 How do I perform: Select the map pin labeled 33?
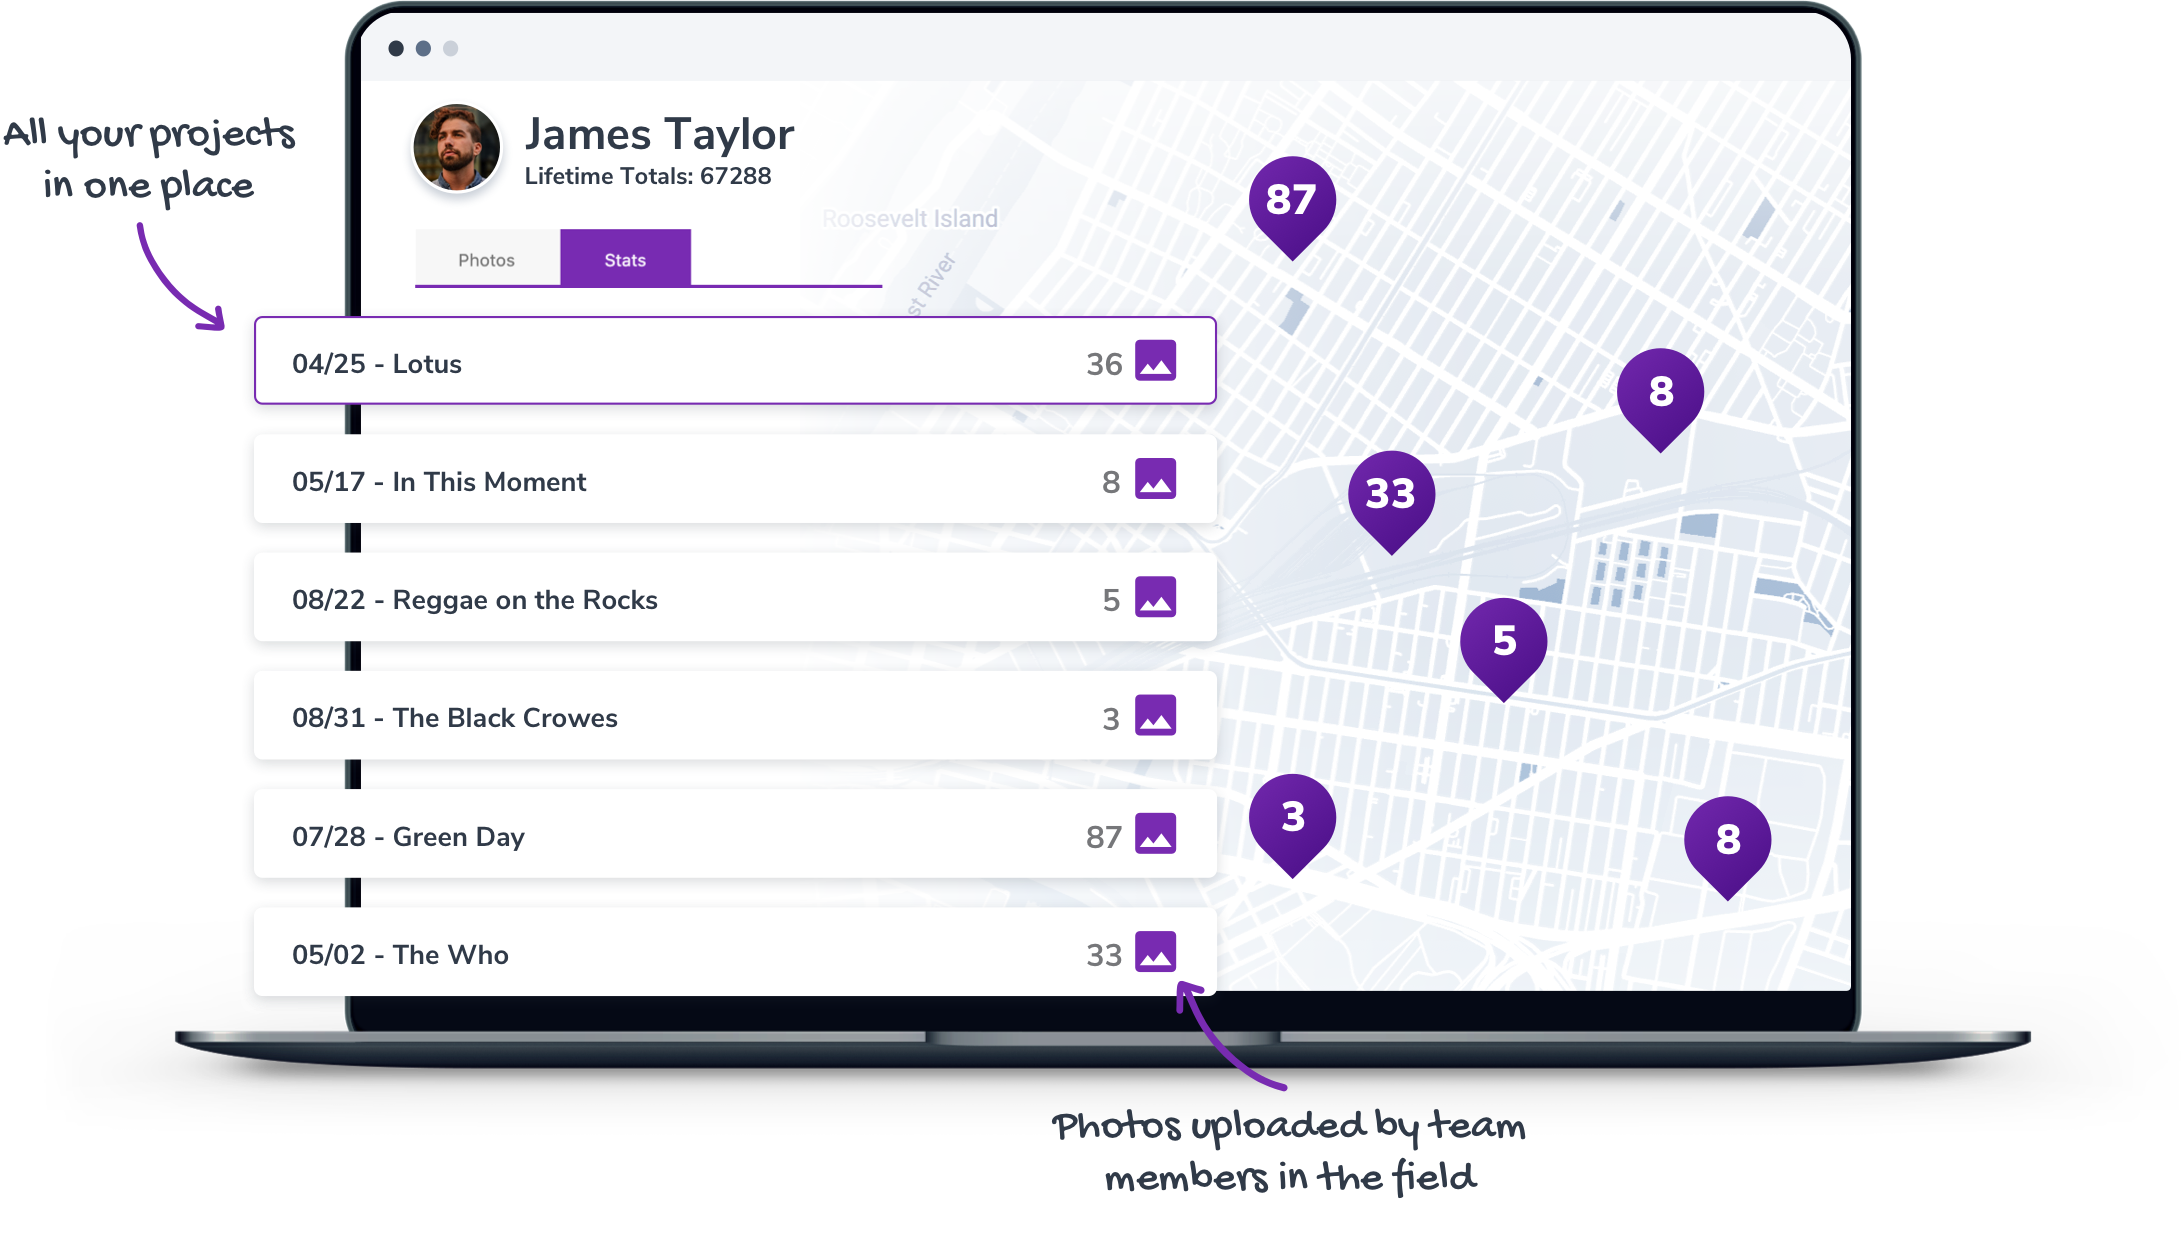(1390, 494)
